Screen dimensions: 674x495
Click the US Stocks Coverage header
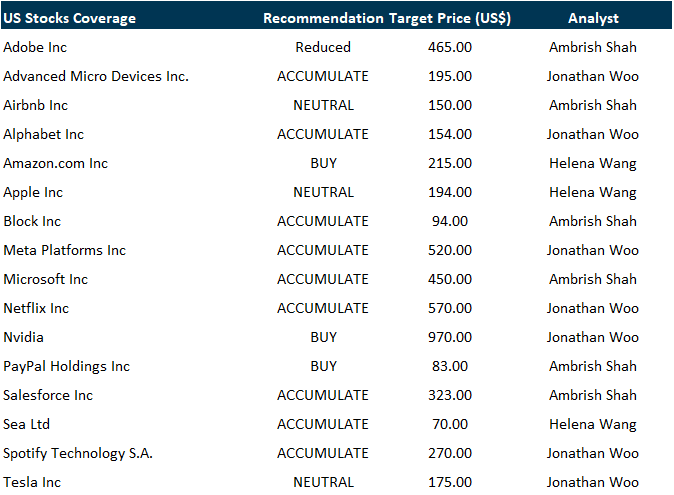tap(70, 18)
